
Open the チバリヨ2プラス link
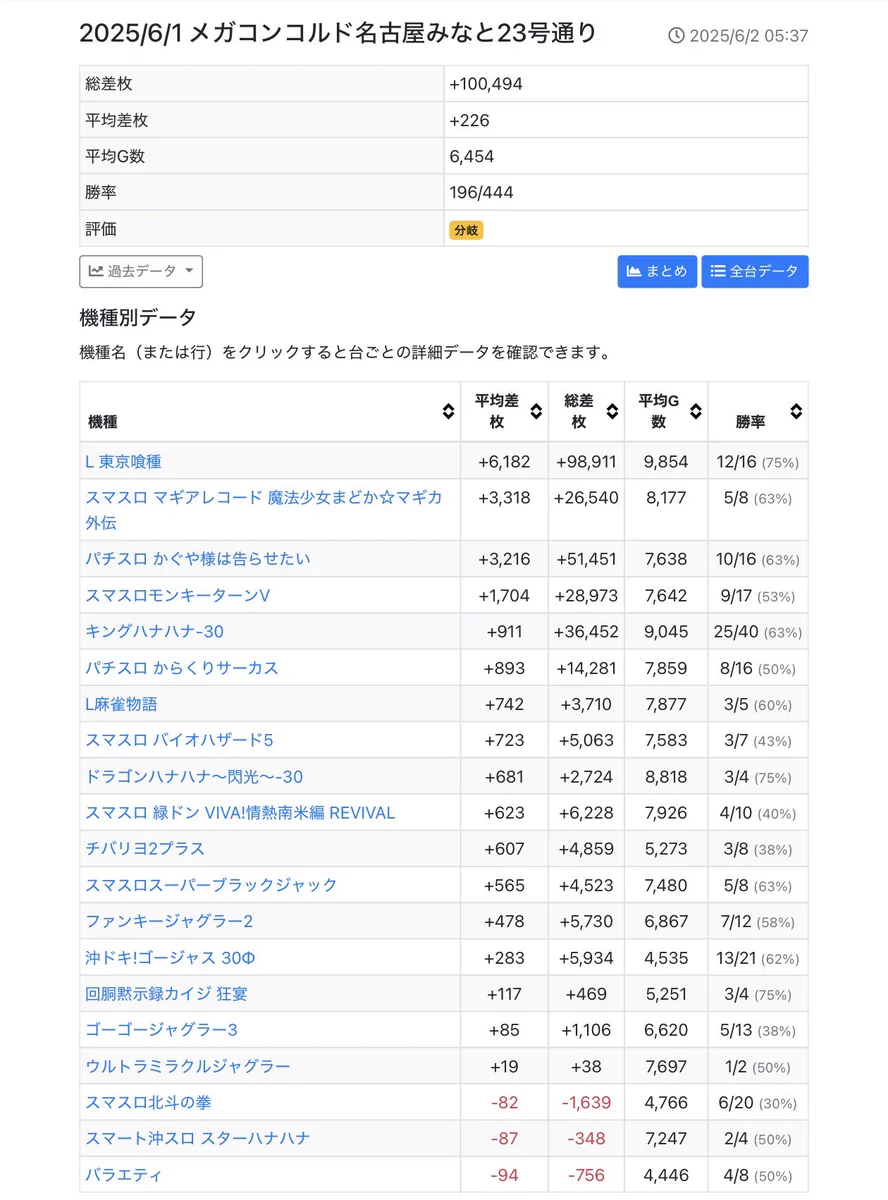[x=145, y=849]
